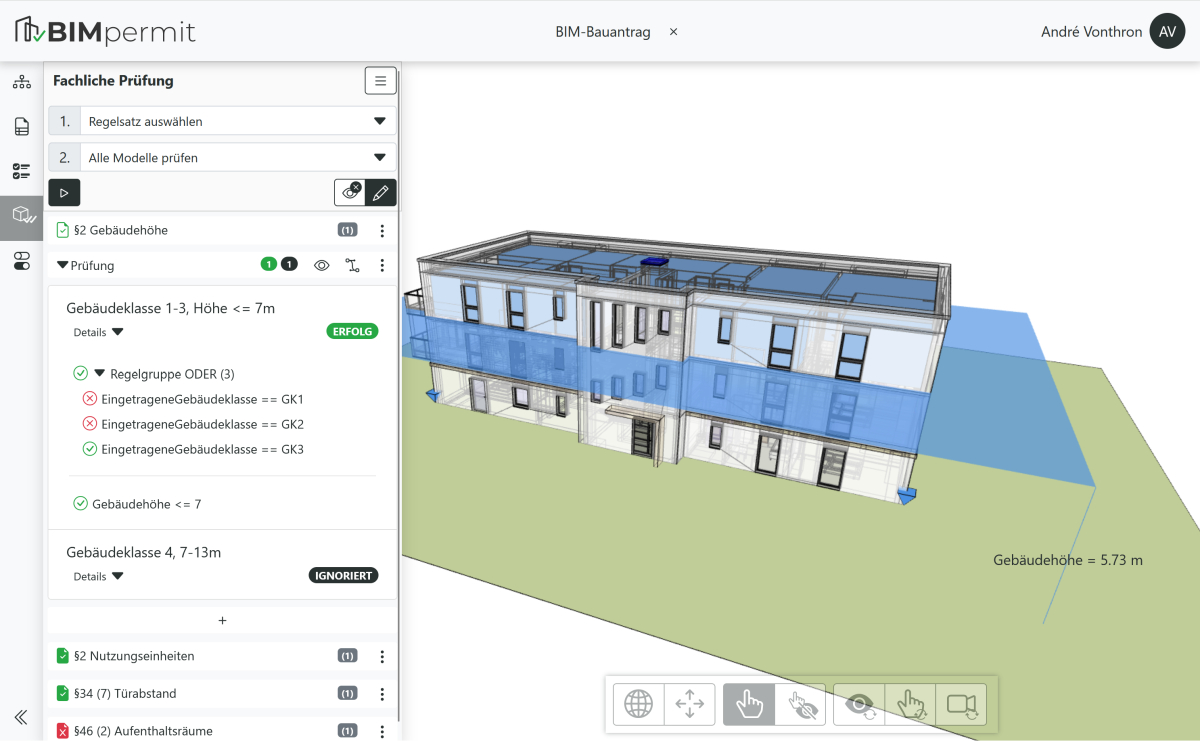The height and width of the screenshot is (741, 1200).
Task: Select the pan arrows tool in bottom toolbar
Action: [x=690, y=704]
